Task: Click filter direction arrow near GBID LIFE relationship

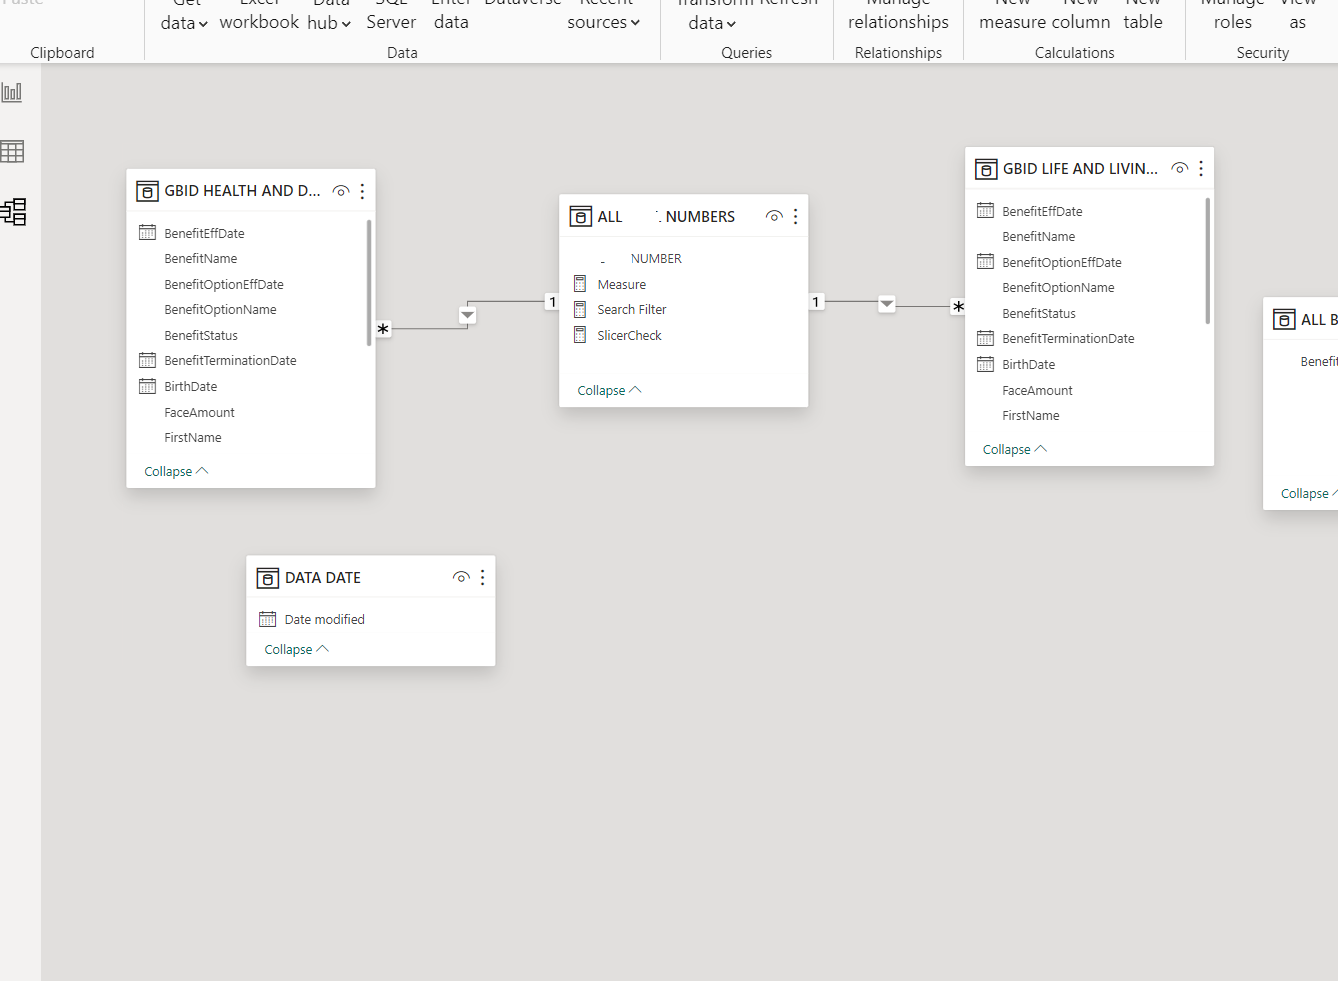Action: (x=887, y=304)
